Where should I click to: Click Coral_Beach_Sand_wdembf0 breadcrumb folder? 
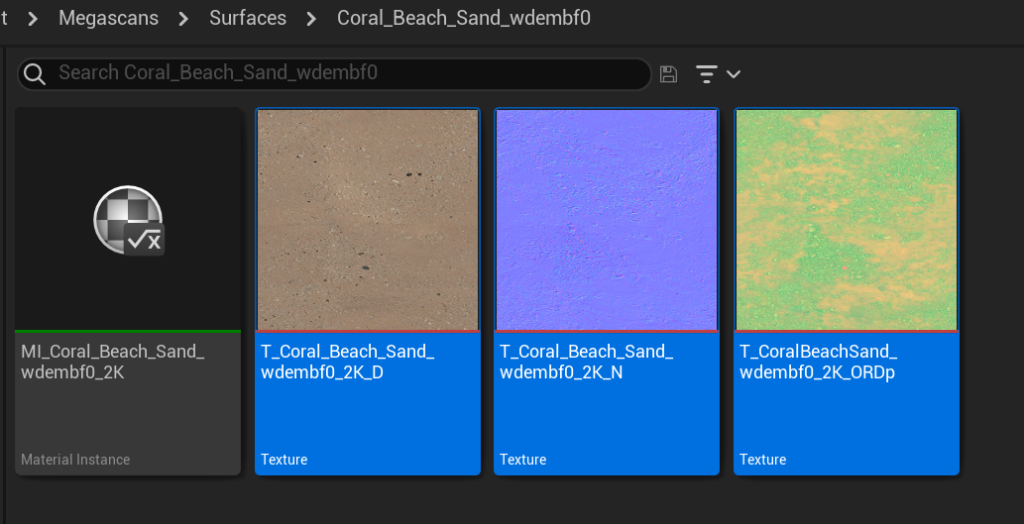click(463, 18)
